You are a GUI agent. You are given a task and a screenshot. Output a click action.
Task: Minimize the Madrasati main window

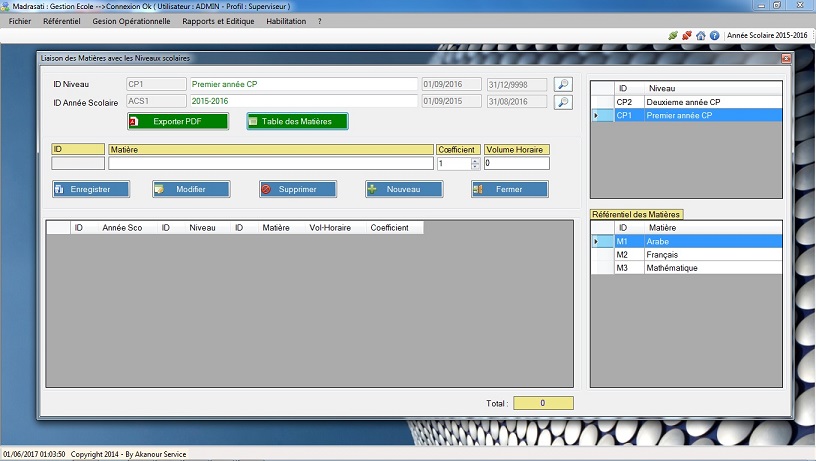tap(761, 6)
